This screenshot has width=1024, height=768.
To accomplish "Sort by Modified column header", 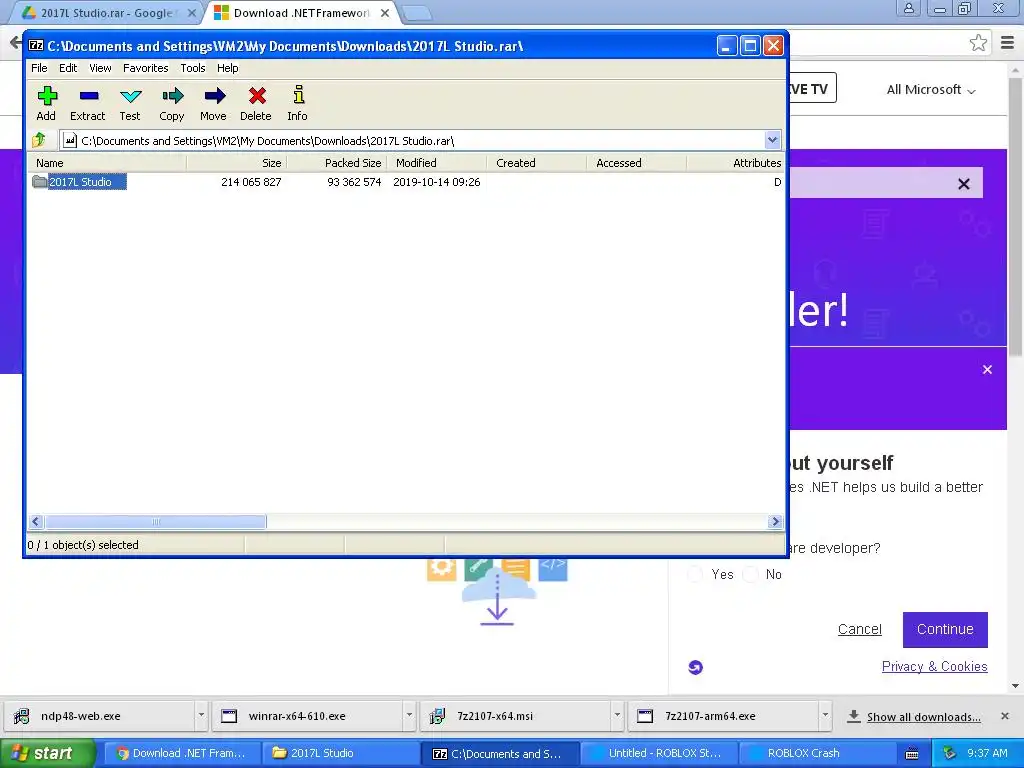I will pos(437,163).
